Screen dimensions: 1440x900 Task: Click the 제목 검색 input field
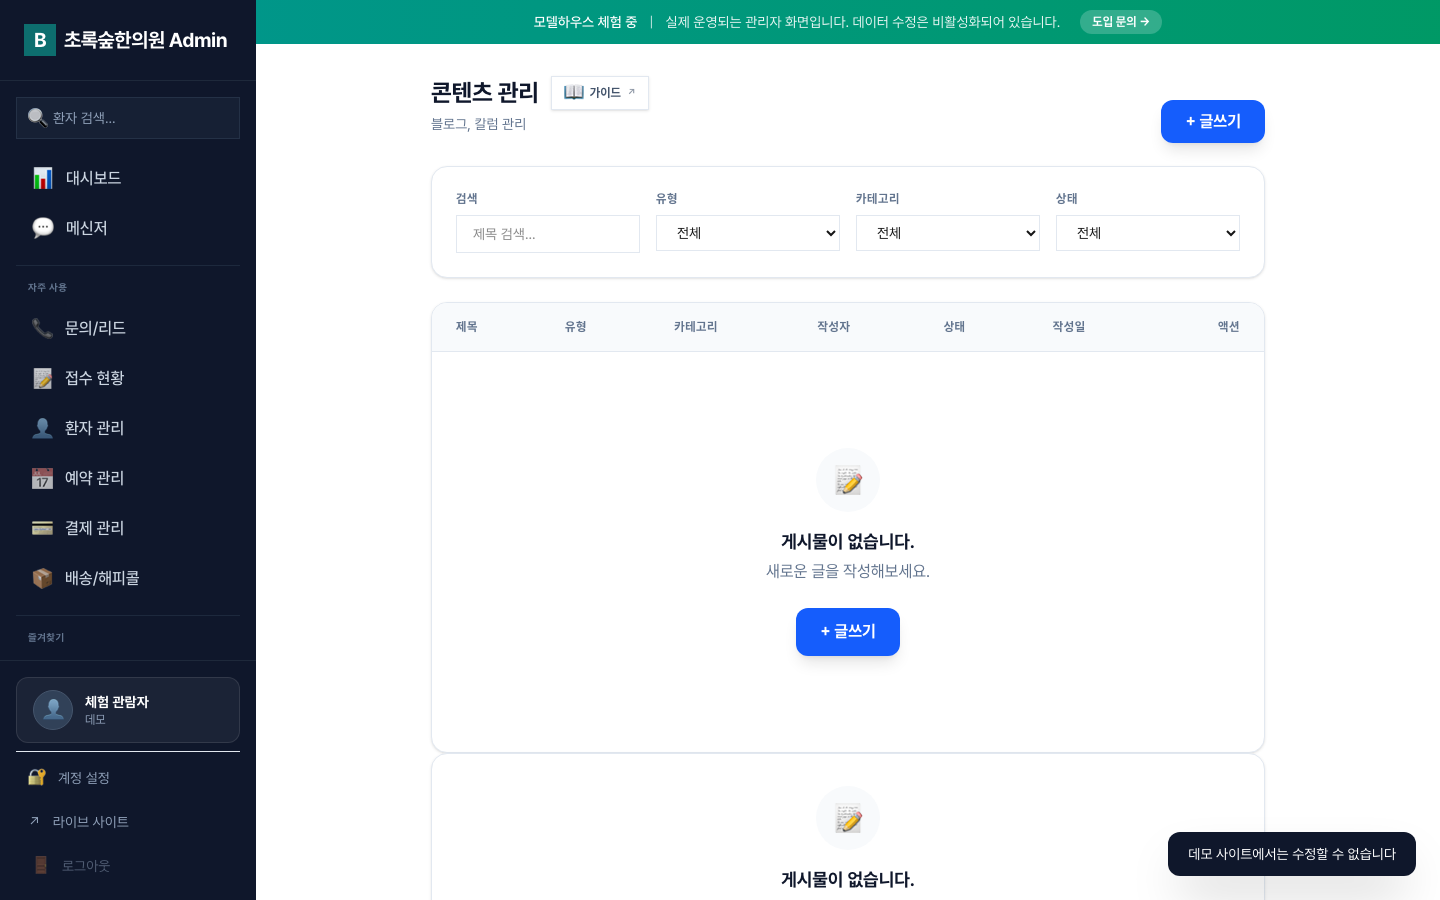click(x=548, y=234)
